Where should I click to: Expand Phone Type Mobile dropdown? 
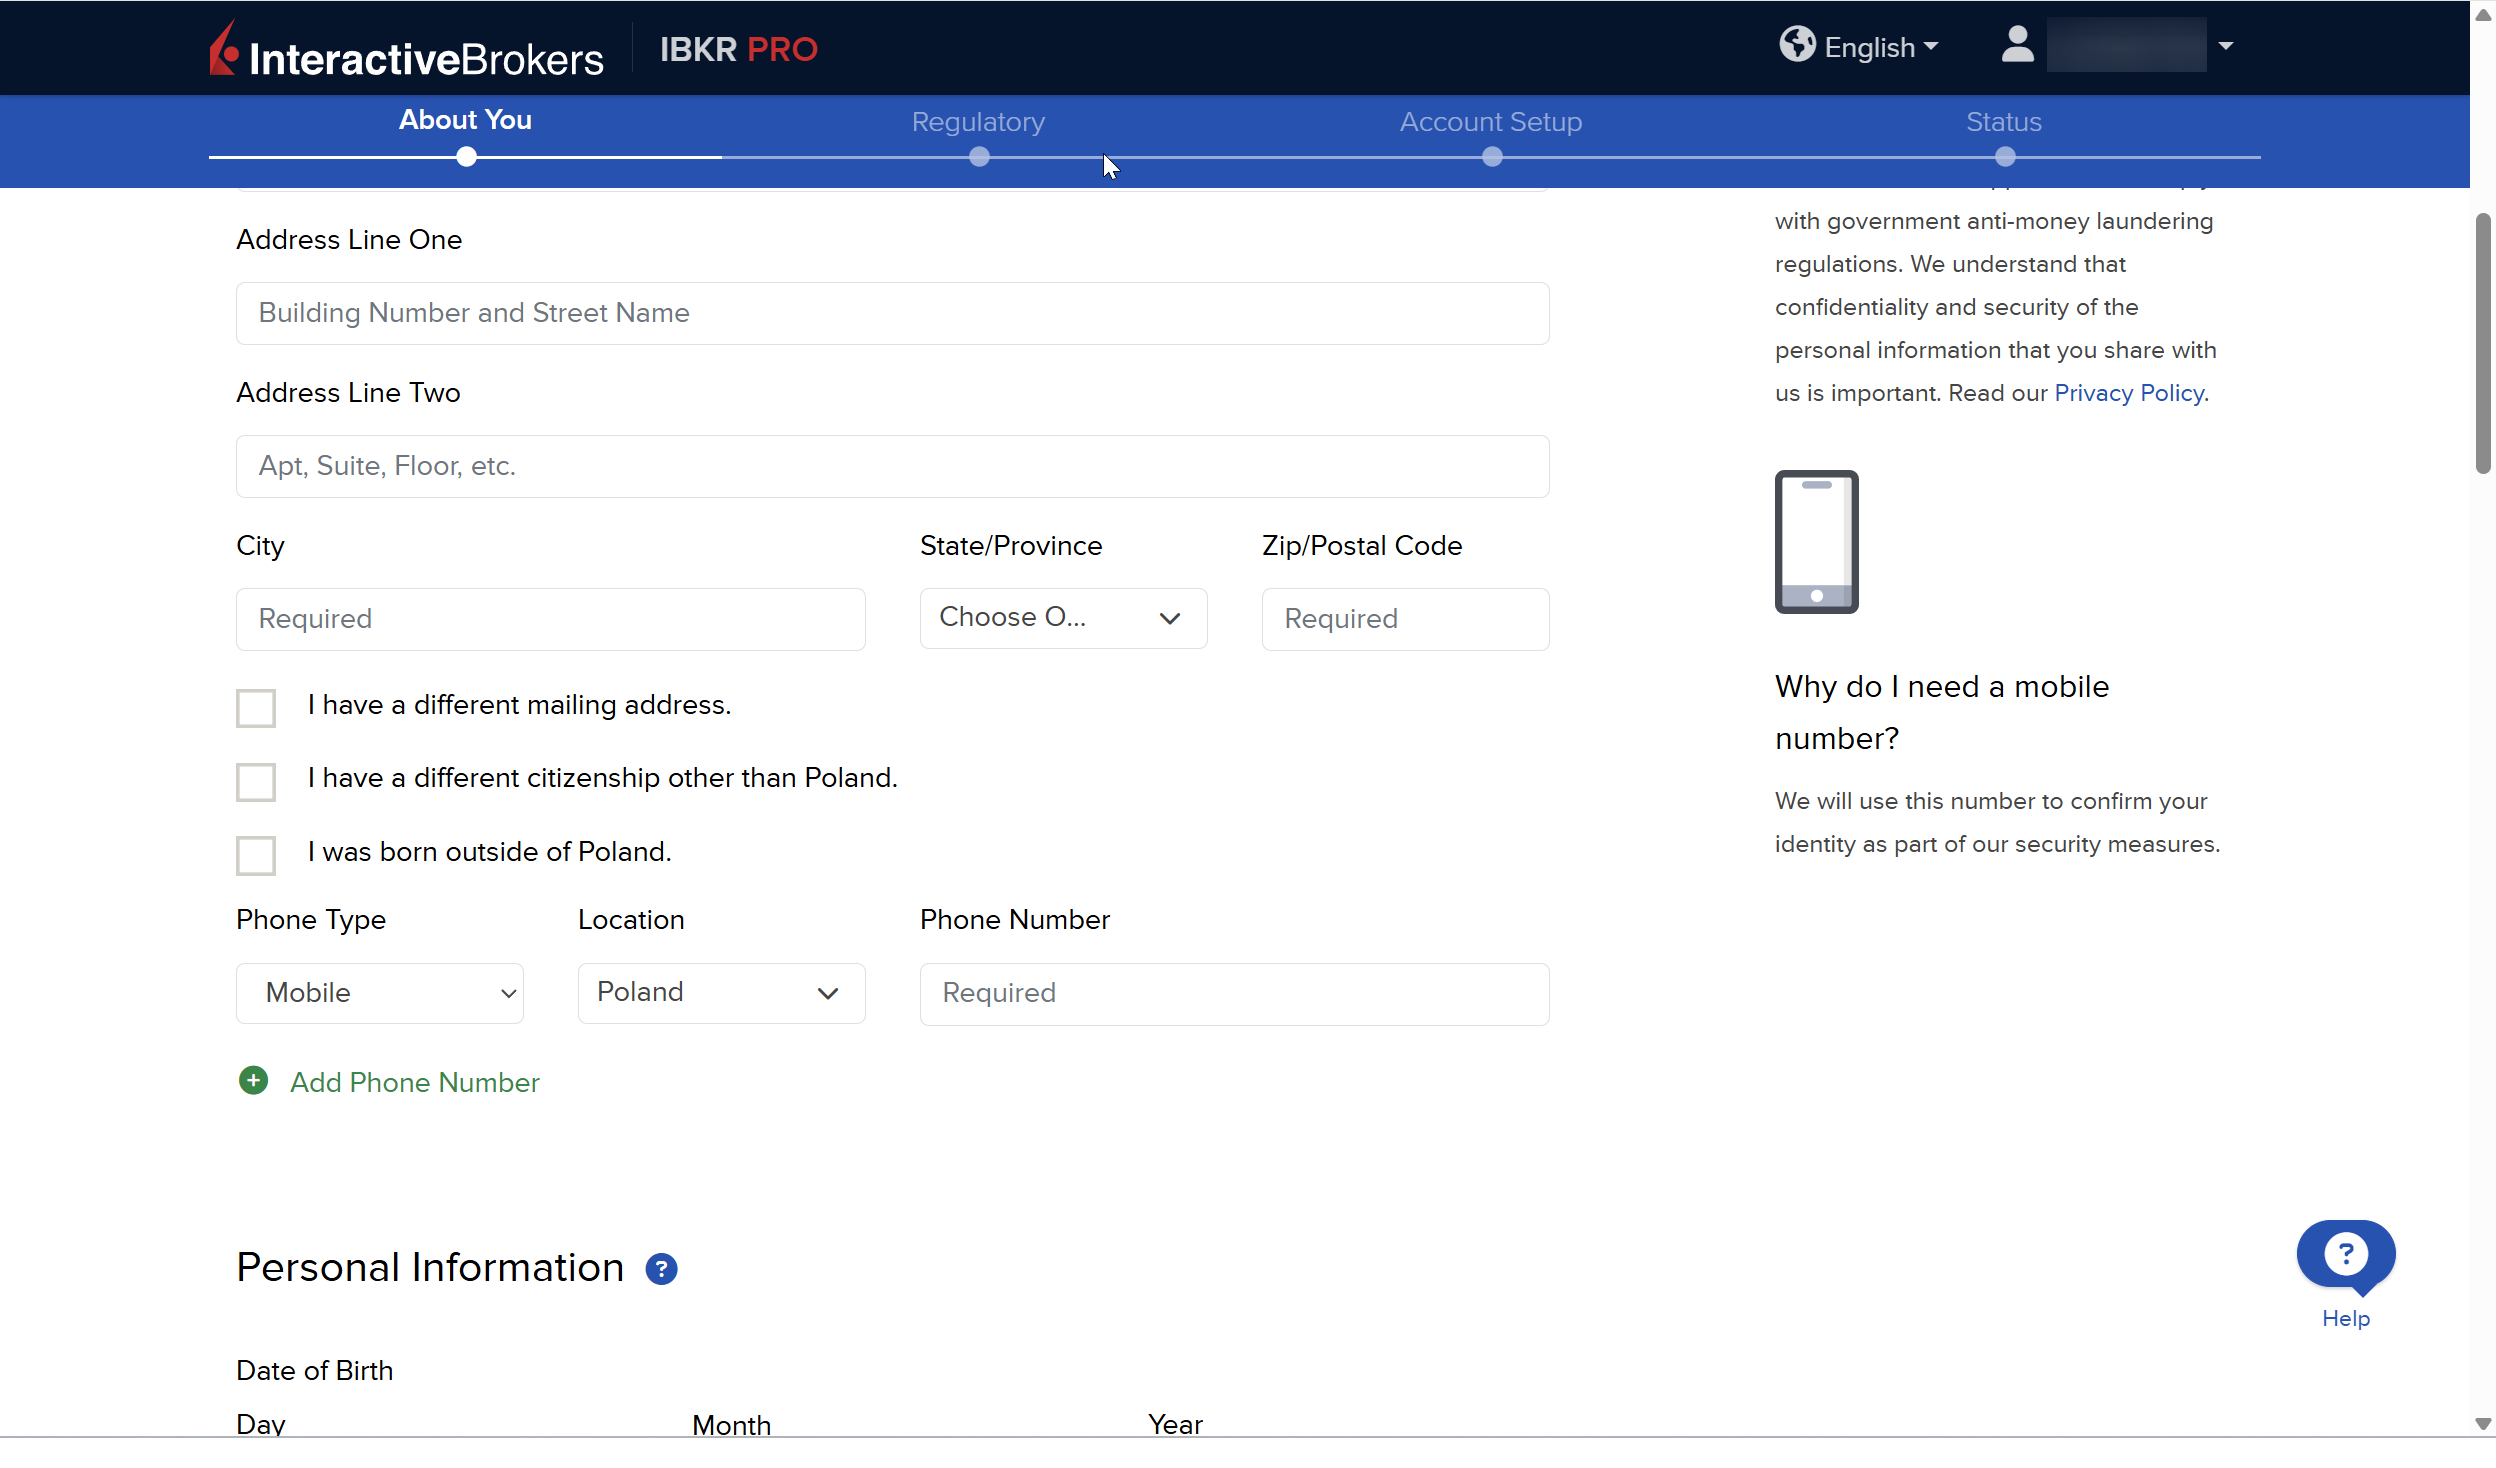tap(380, 993)
